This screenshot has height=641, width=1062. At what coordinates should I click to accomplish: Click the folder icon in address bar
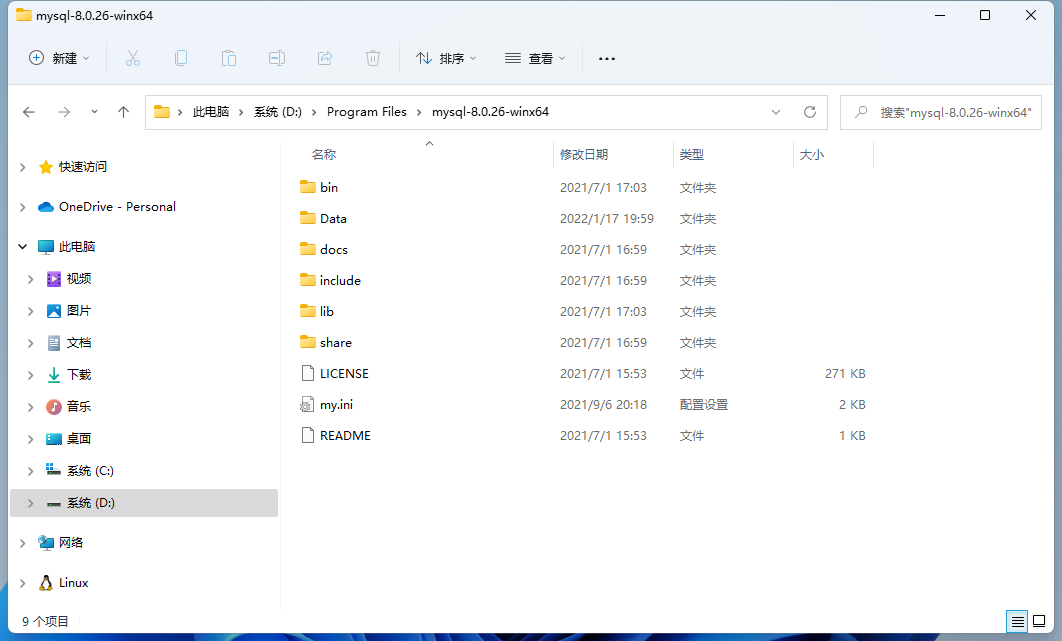click(x=161, y=112)
